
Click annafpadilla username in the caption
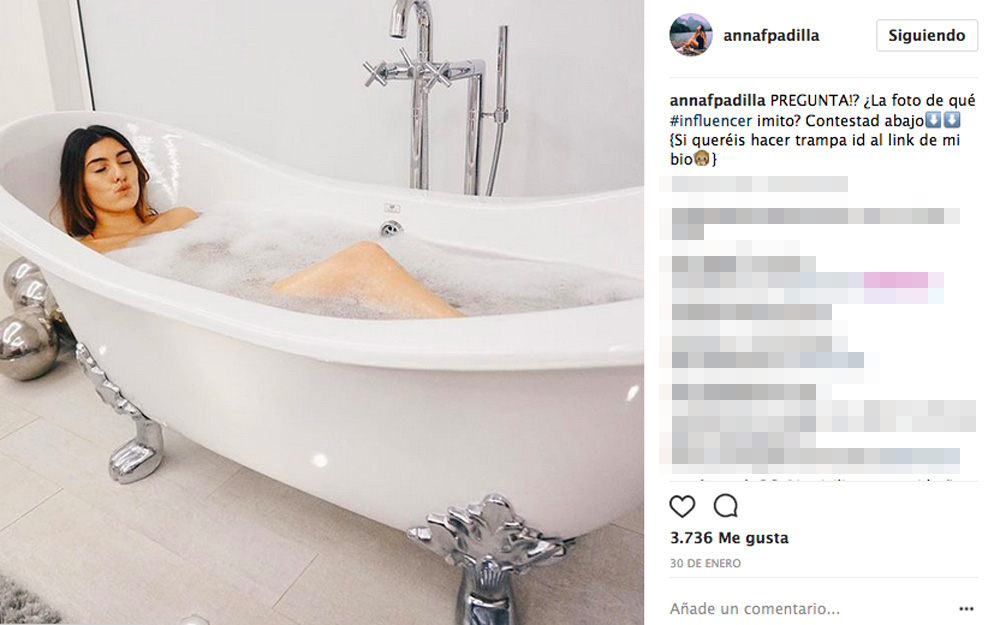click(717, 101)
